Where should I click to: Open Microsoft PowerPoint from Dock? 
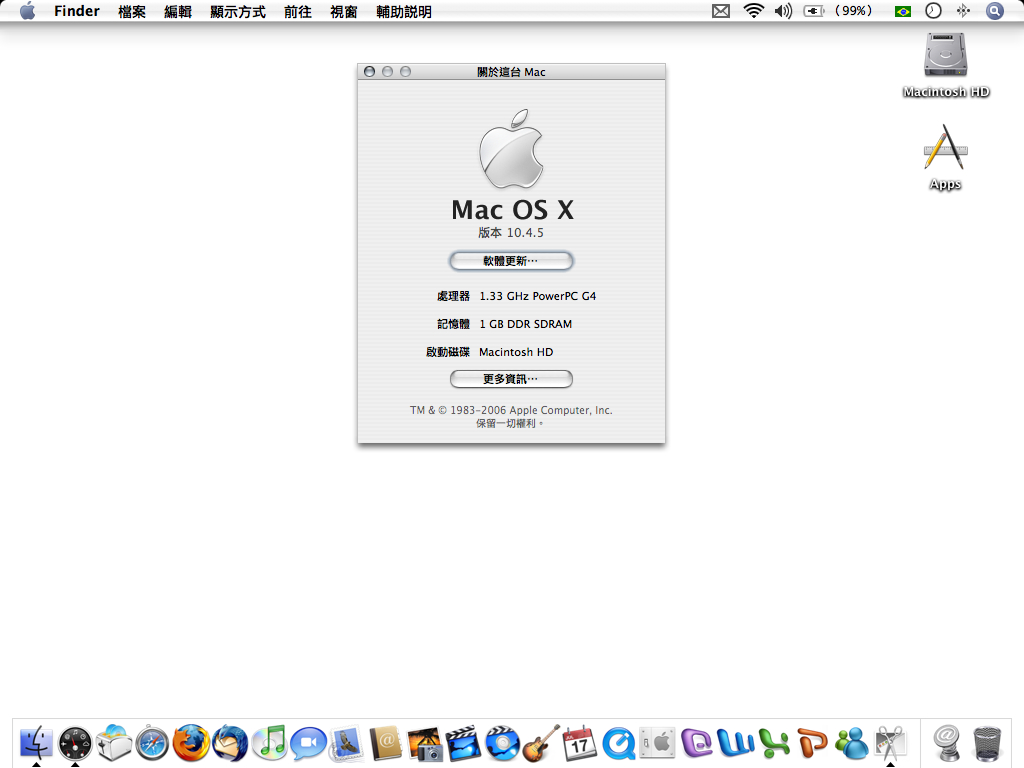(x=812, y=743)
